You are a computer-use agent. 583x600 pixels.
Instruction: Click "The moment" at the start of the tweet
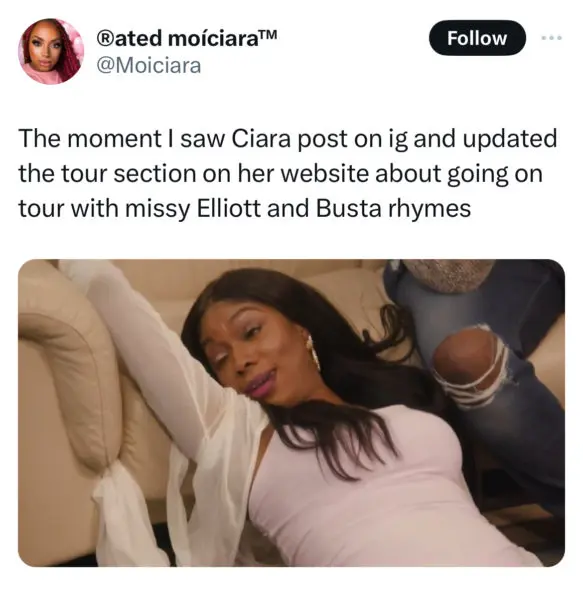point(90,139)
